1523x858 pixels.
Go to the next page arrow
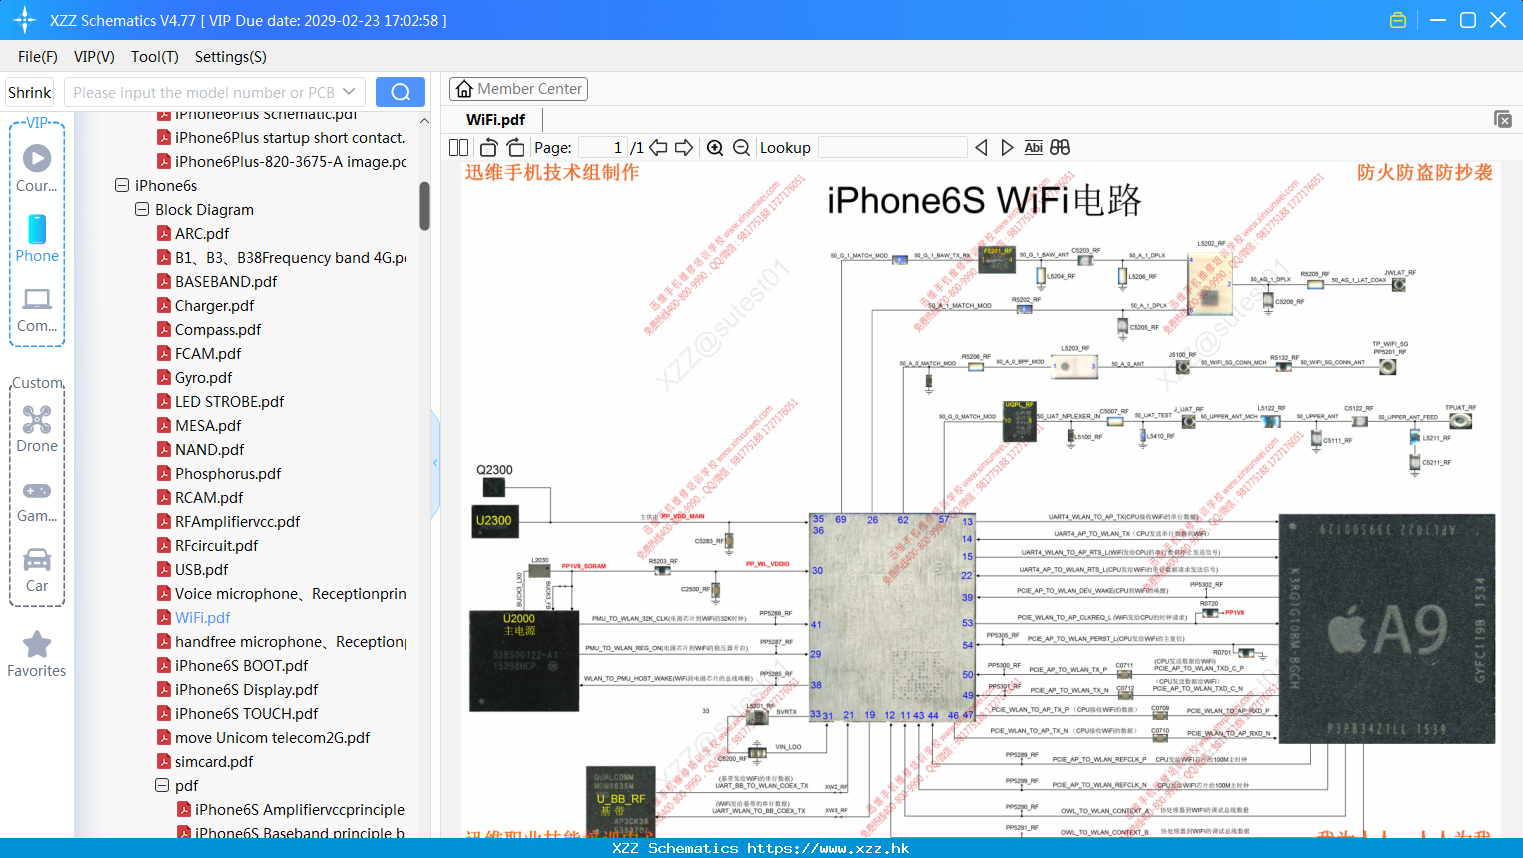(x=684, y=147)
